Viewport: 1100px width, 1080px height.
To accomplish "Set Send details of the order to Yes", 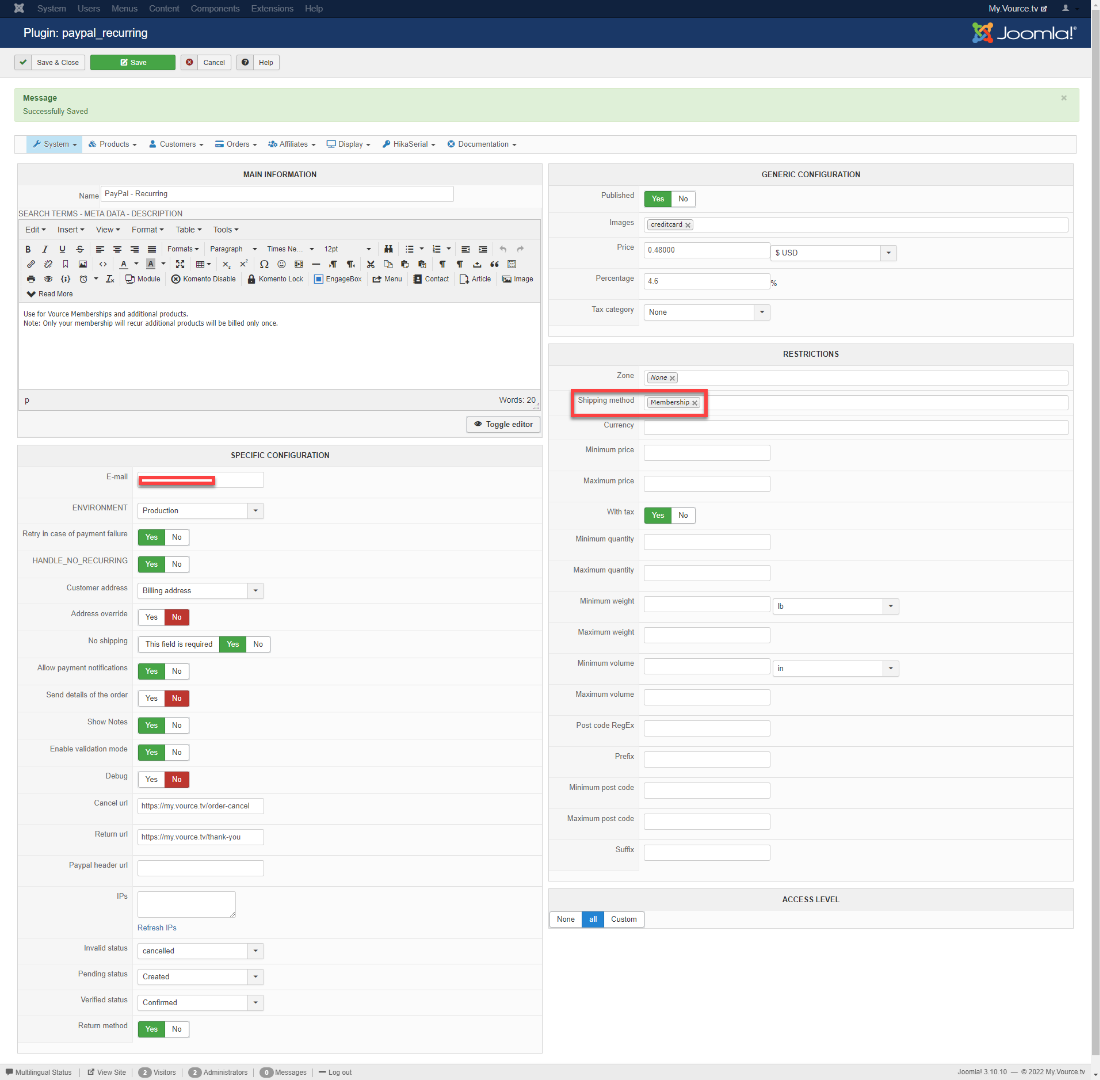I will (152, 699).
